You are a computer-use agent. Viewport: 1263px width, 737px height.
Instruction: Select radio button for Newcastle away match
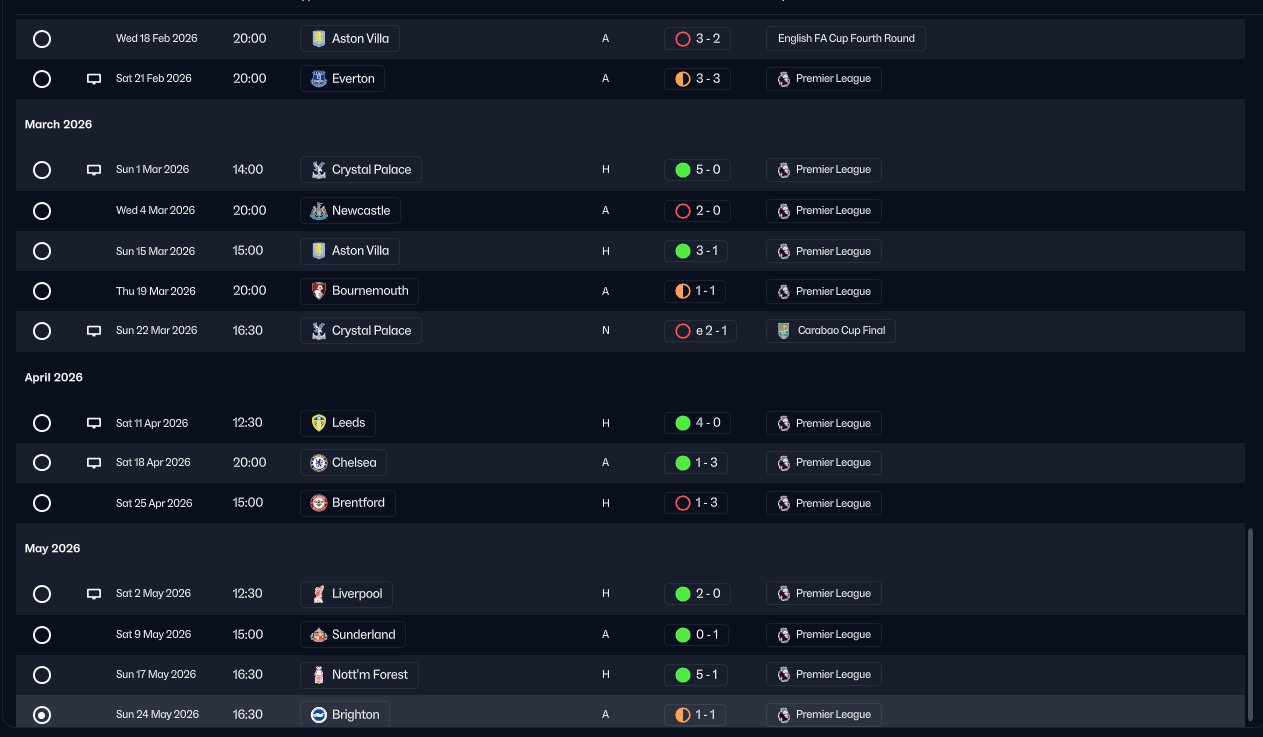[x=42, y=211]
